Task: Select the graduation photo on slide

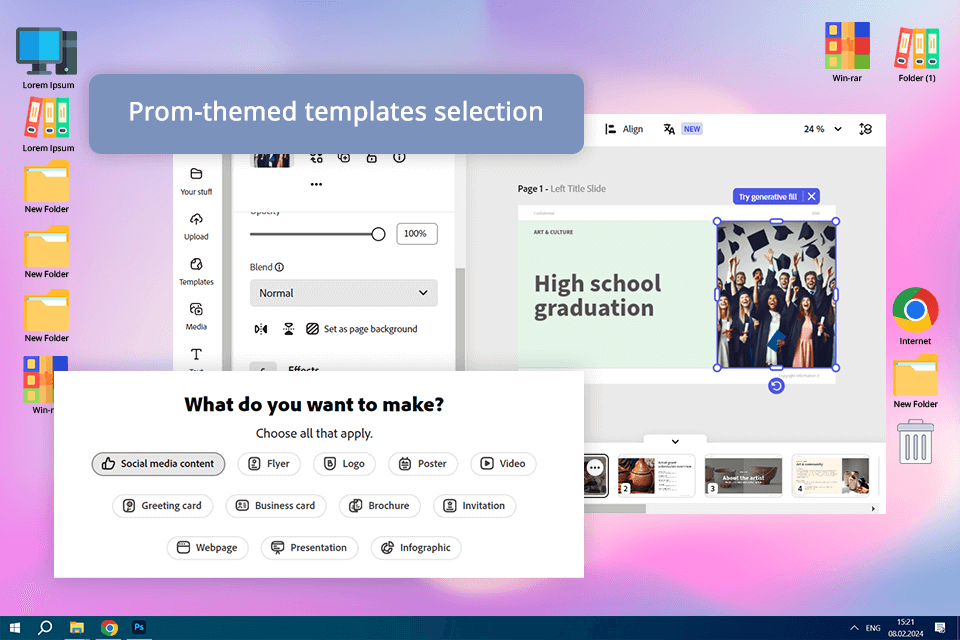Action: (776, 295)
